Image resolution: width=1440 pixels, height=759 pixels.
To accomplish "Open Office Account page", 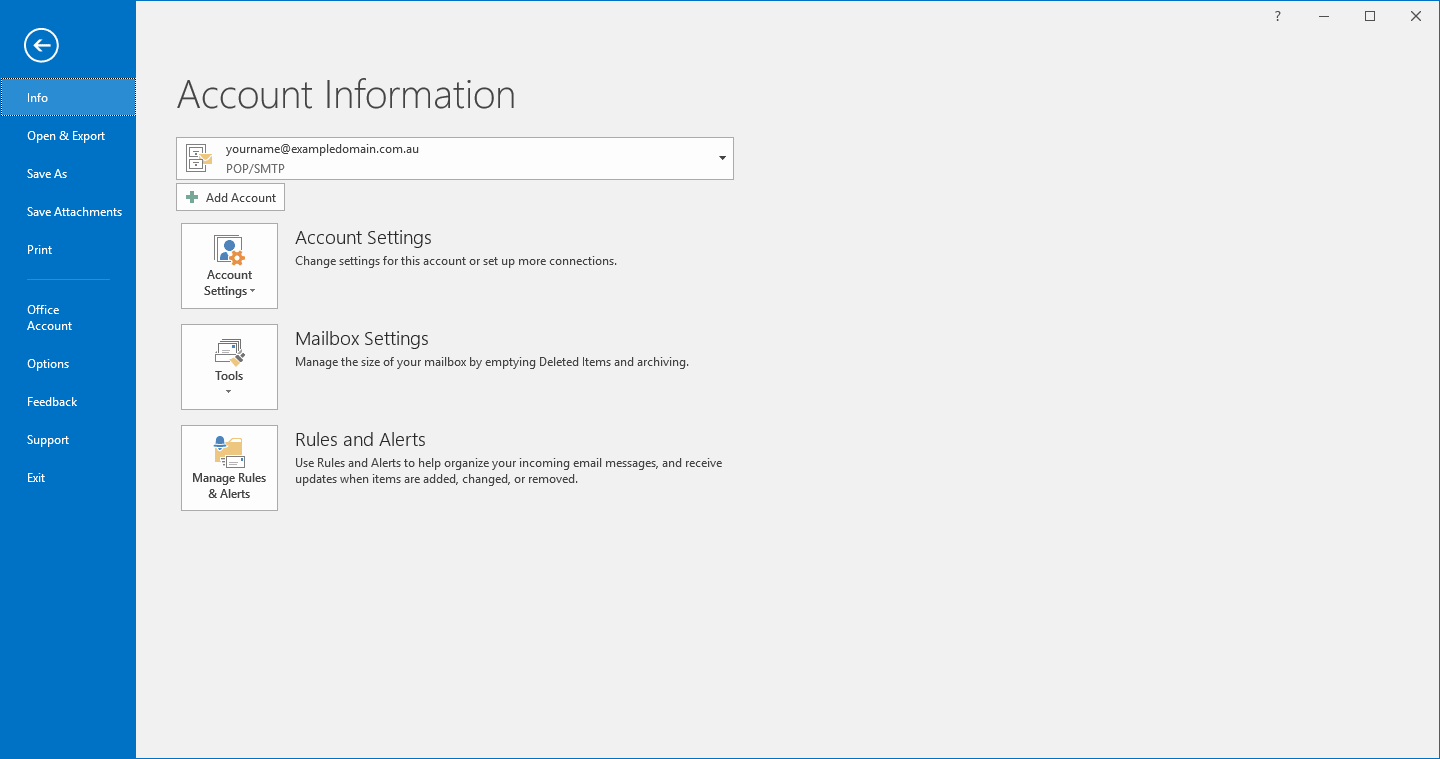I will [x=49, y=318].
